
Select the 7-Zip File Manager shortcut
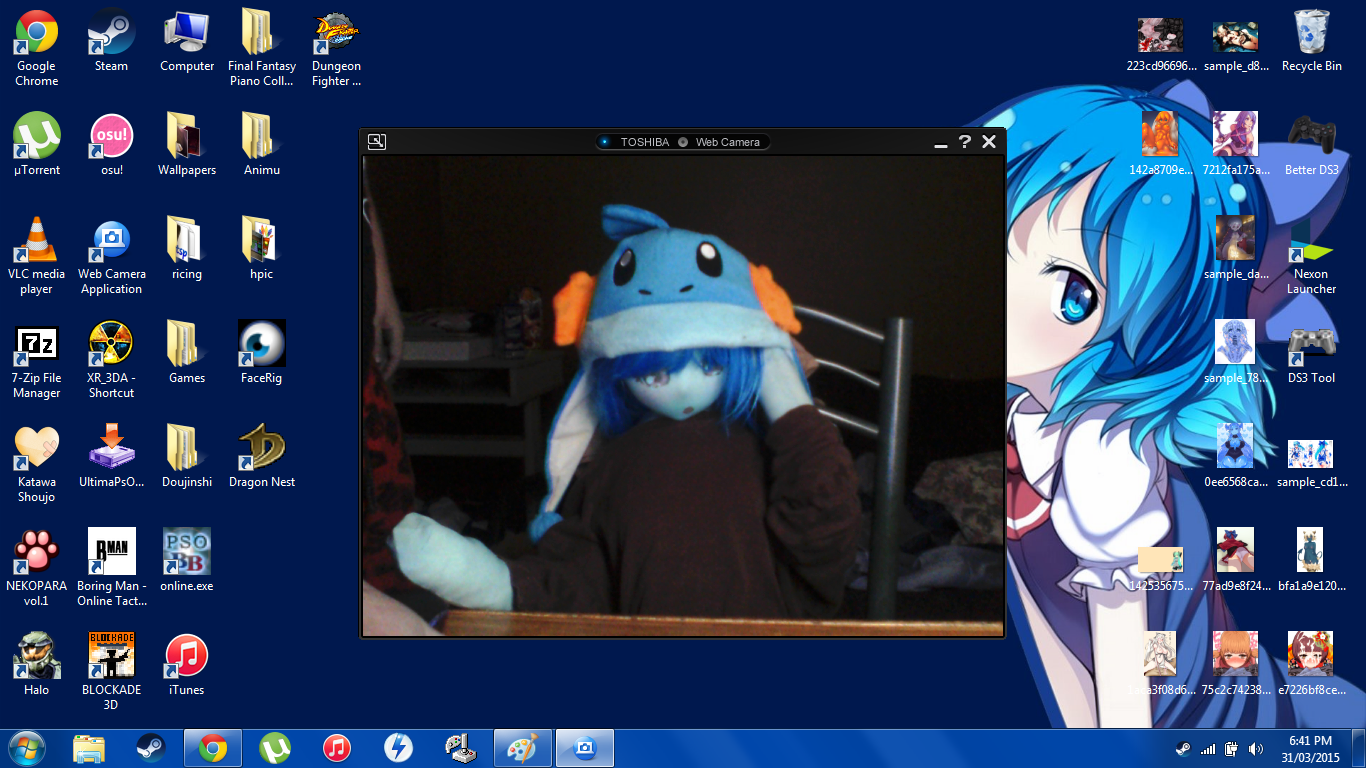click(37, 360)
